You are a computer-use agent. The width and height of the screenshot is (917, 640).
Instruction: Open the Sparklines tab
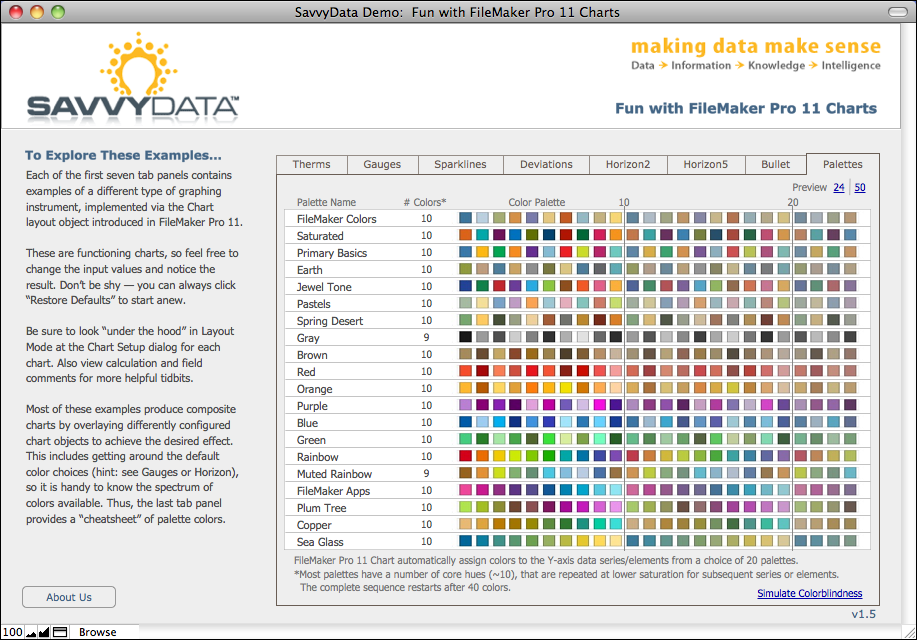click(460, 164)
